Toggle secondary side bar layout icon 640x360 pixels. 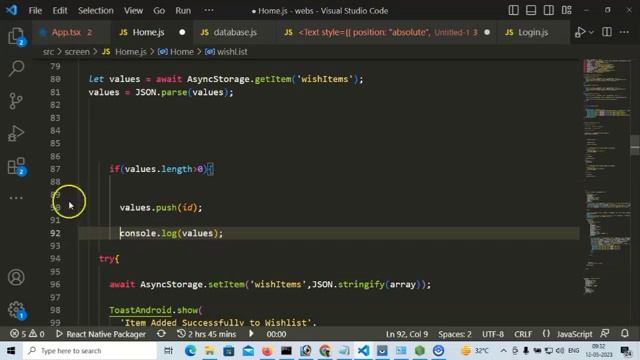tap(549, 10)
